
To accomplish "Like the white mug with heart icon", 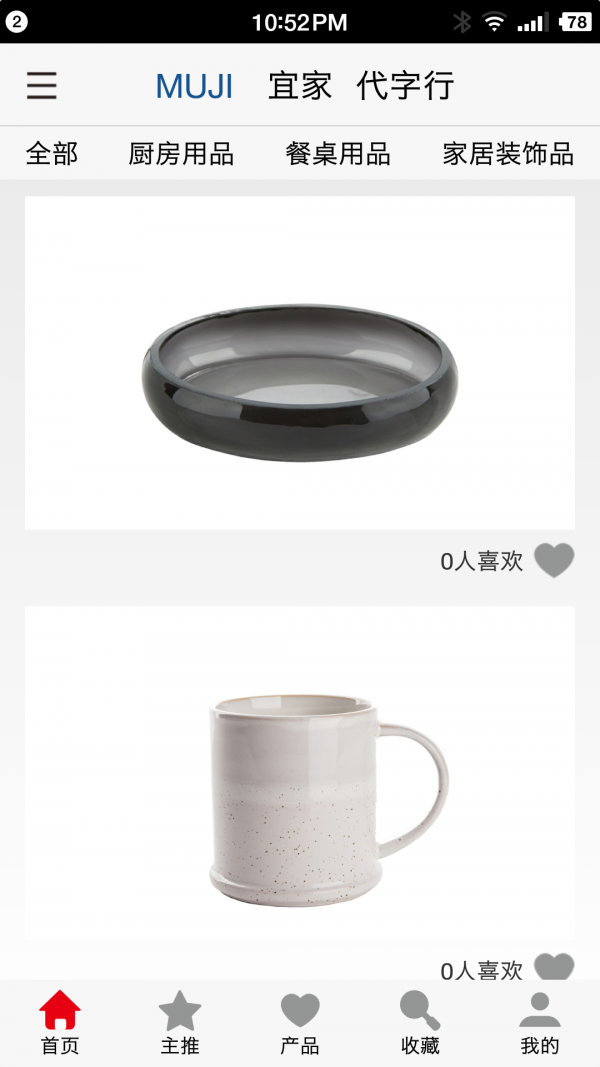I will point(554,967).
